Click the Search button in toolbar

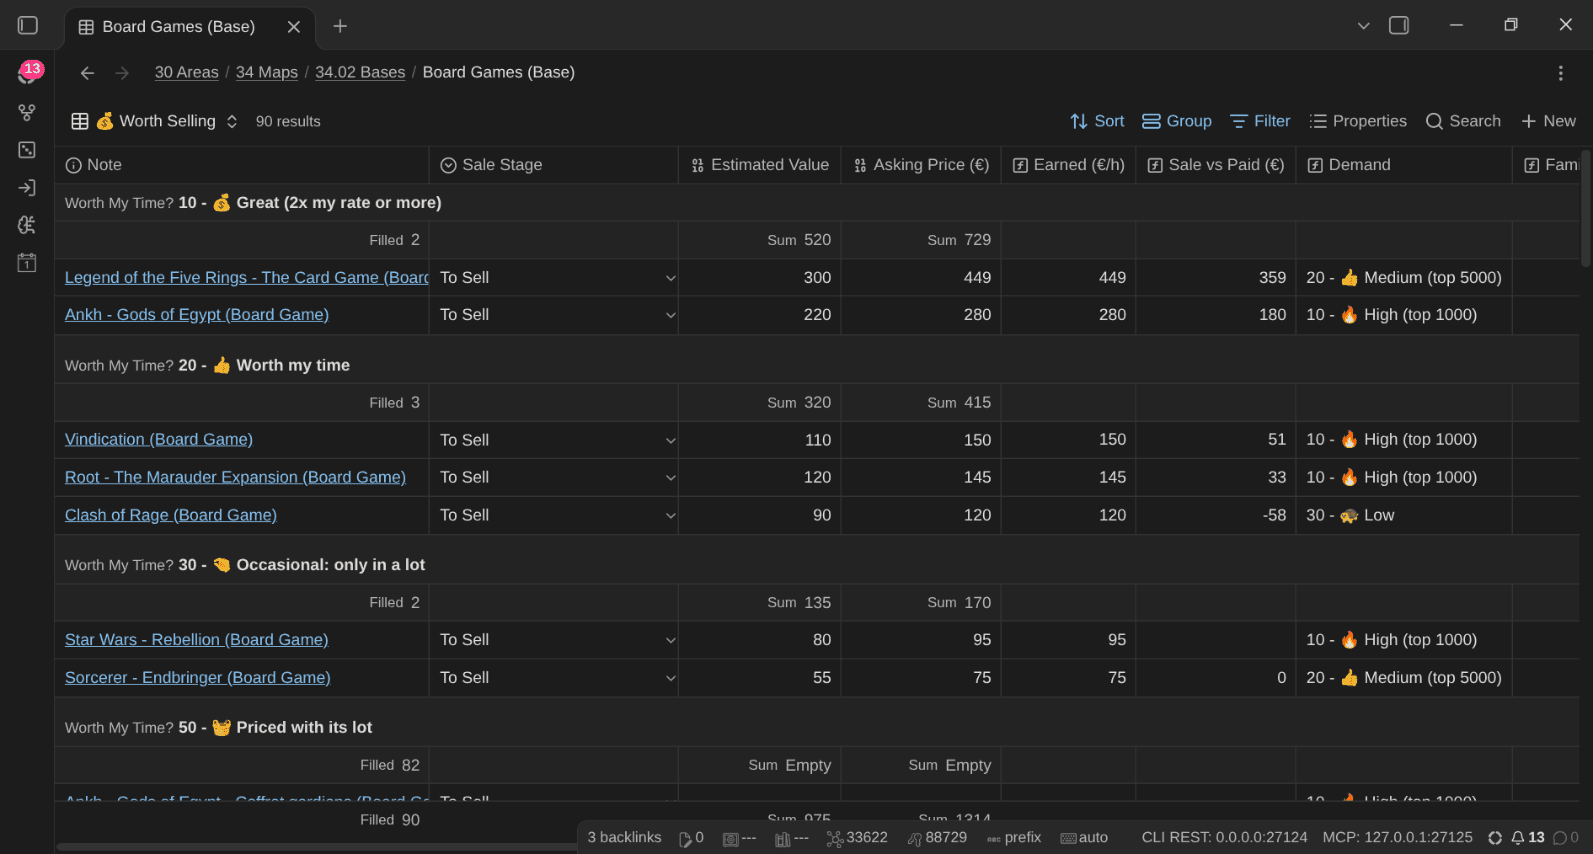click(1463, 121)
